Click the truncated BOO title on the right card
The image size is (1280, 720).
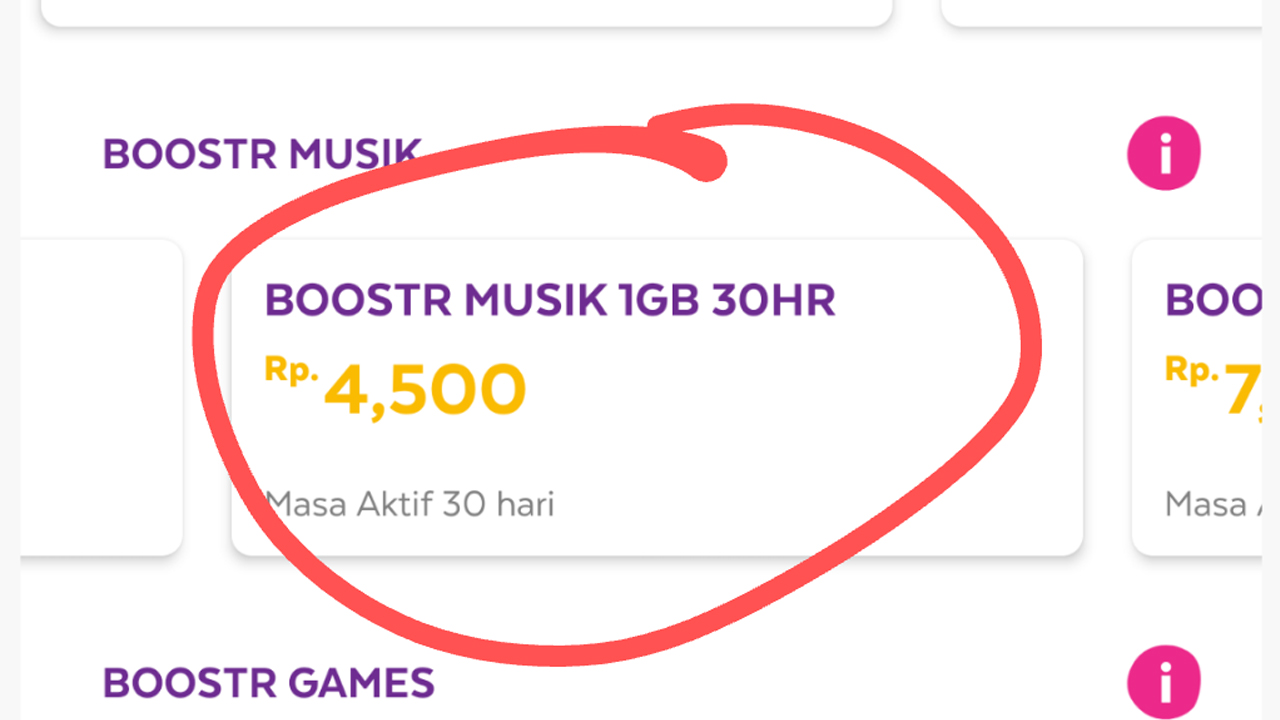(1213, 300)
